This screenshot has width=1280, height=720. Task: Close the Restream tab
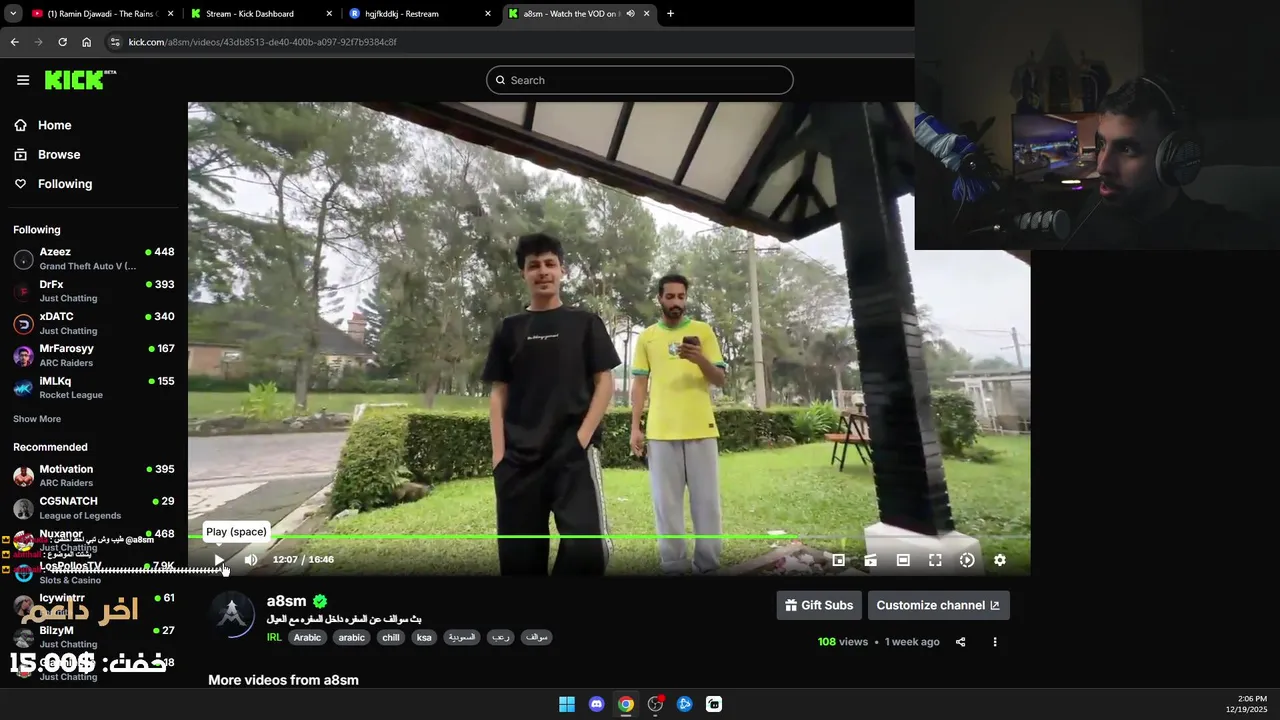pyautogui.click(x=488, y=14)
